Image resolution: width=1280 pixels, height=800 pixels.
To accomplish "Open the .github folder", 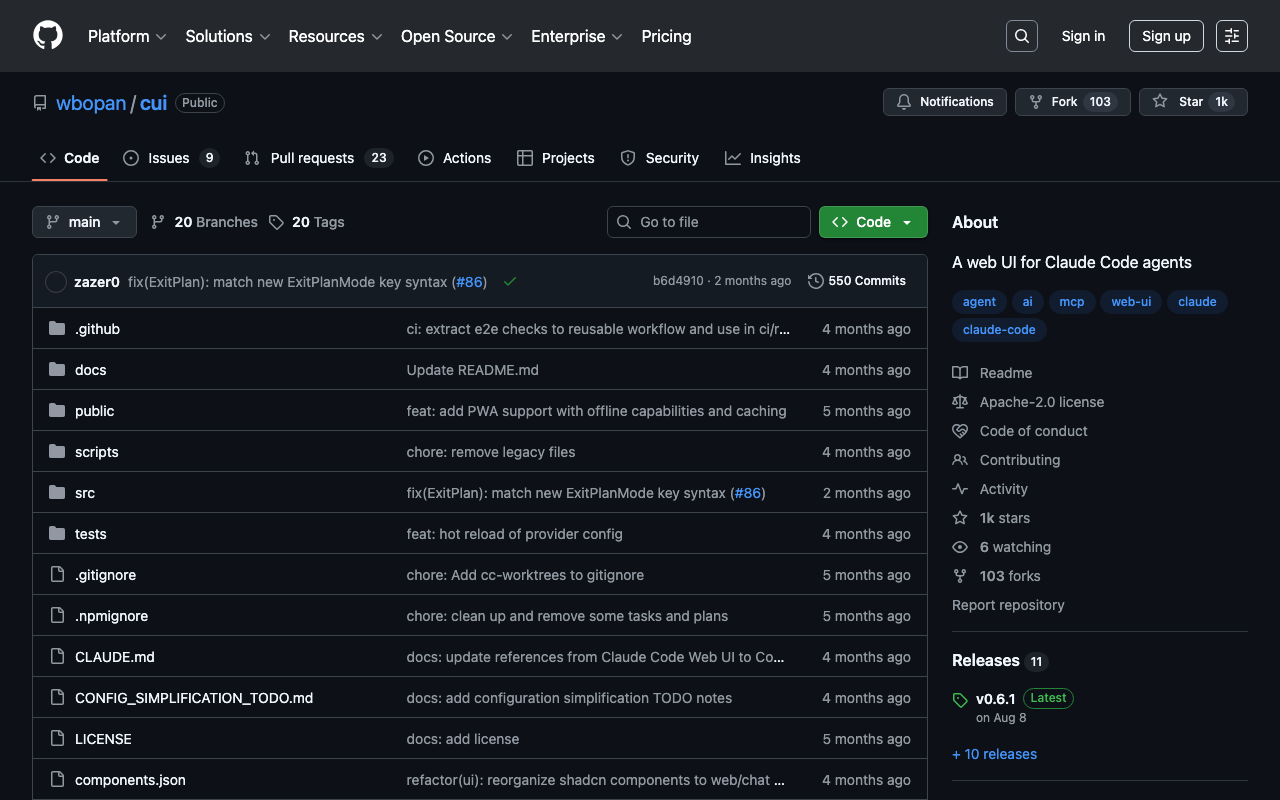I will click(x=97, y=329).
